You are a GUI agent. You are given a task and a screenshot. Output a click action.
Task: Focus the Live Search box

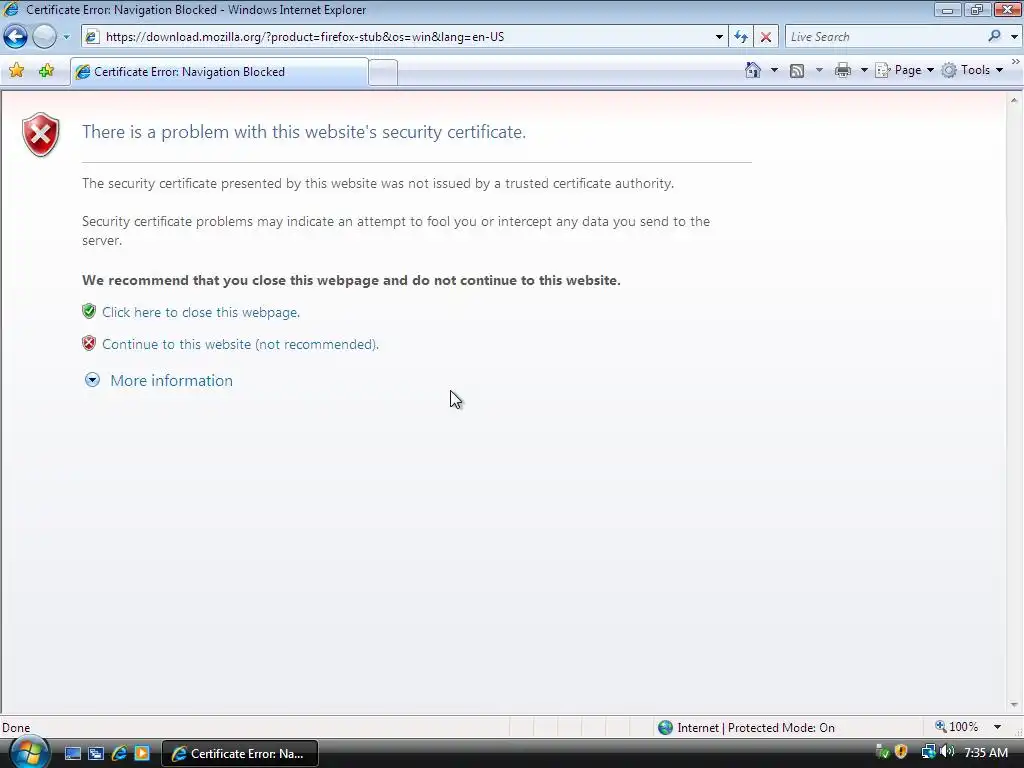coord(885,37)
